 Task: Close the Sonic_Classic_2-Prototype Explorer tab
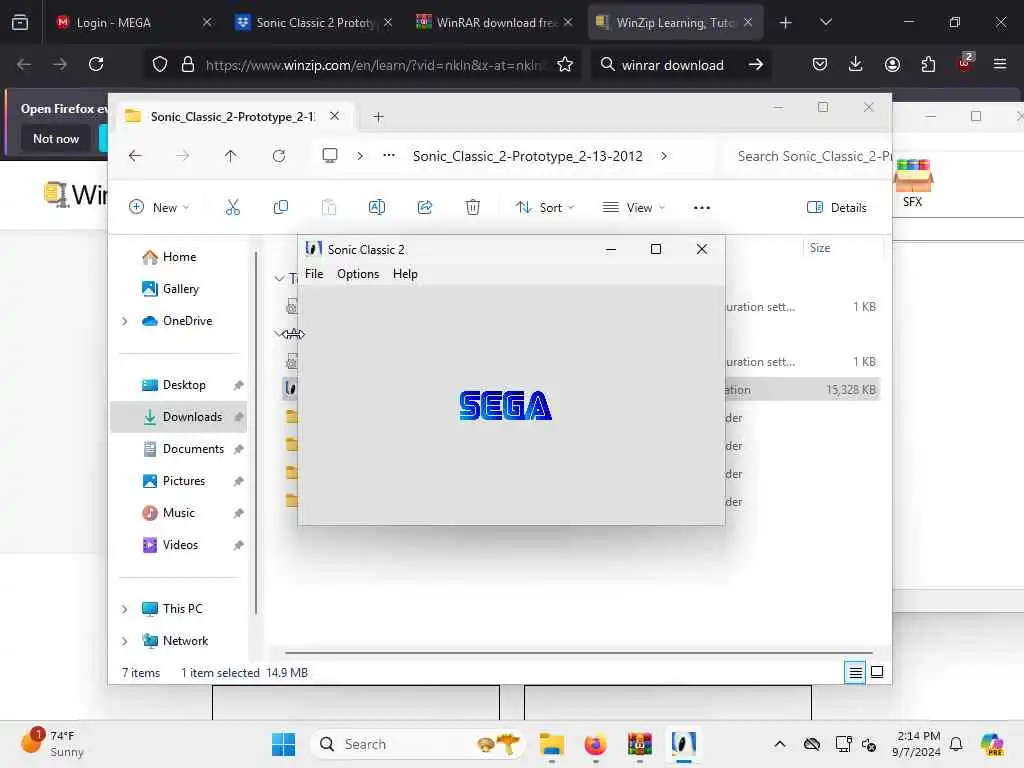[334, 116]
